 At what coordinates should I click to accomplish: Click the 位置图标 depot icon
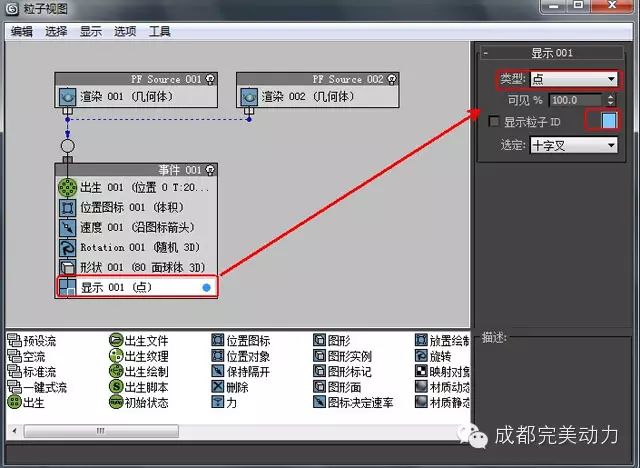[x=218, y=340]
